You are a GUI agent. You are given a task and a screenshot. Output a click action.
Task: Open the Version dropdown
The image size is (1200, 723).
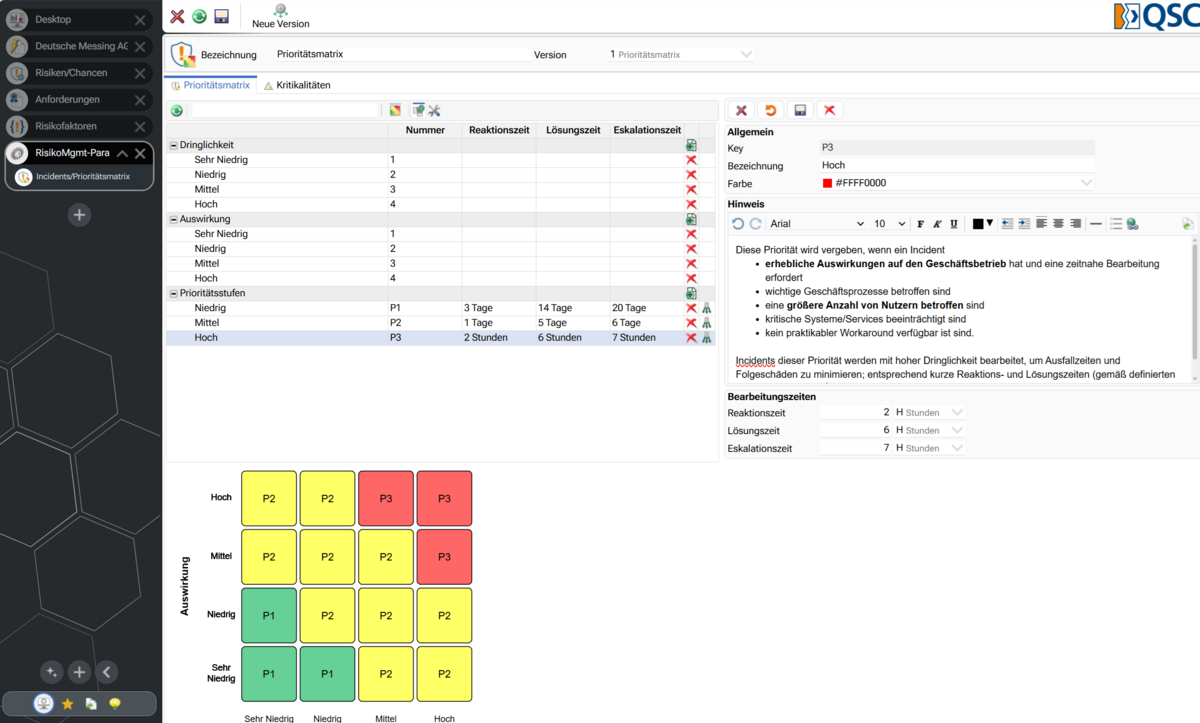746,55
